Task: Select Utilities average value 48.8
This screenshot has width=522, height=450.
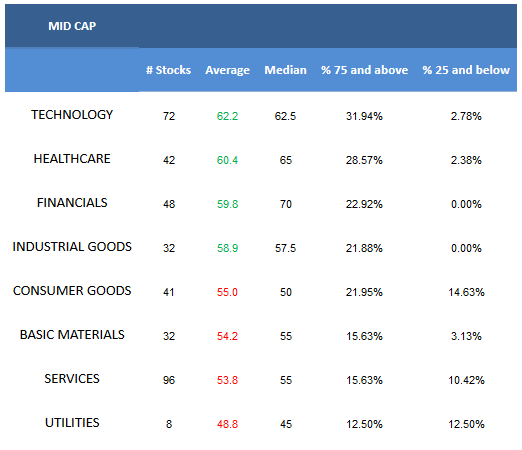Action: 227,424
